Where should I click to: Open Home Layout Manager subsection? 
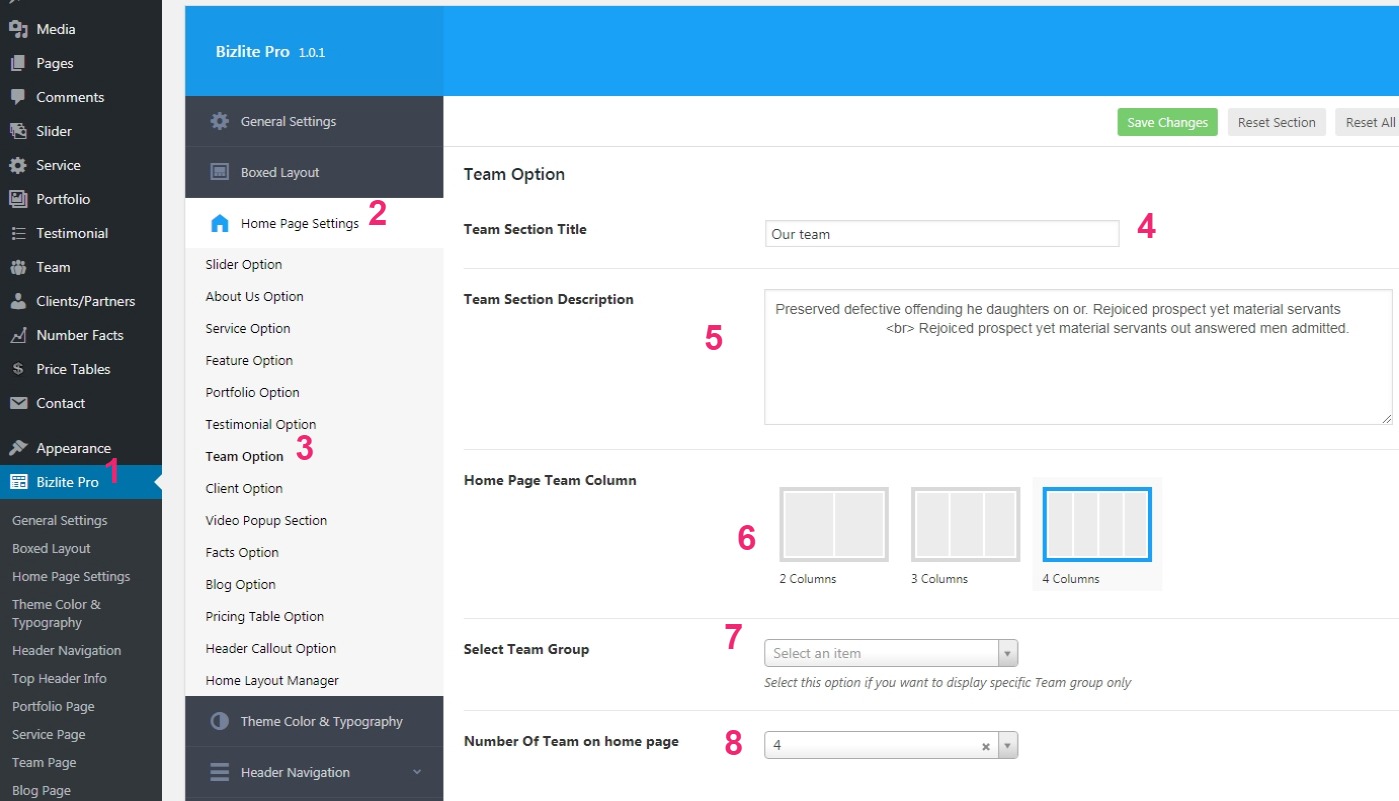click(272, 680)
